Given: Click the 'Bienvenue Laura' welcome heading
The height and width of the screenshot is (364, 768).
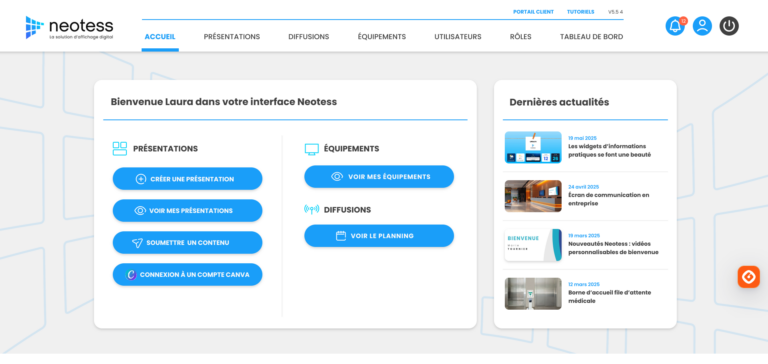Looking at the screenshot, I should pyautogui.click(x=224, y=102).
